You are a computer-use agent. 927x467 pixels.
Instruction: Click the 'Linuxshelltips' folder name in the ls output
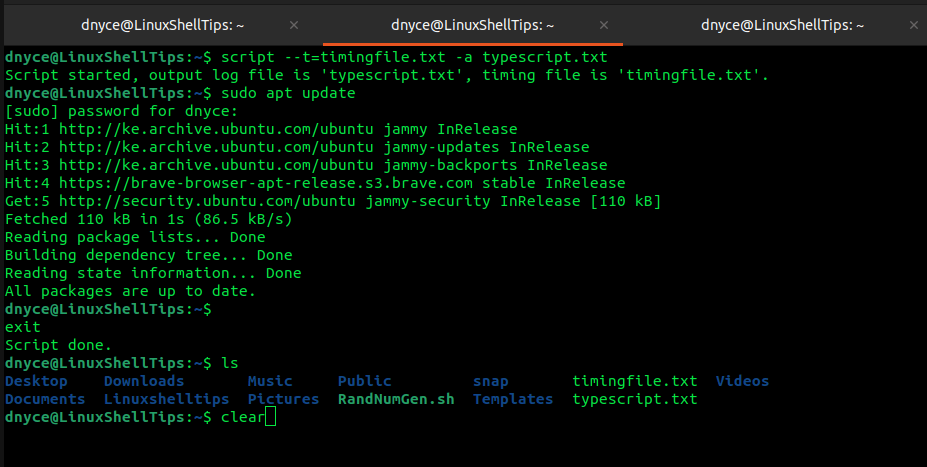pyautogui.click(x=167, y=400)
